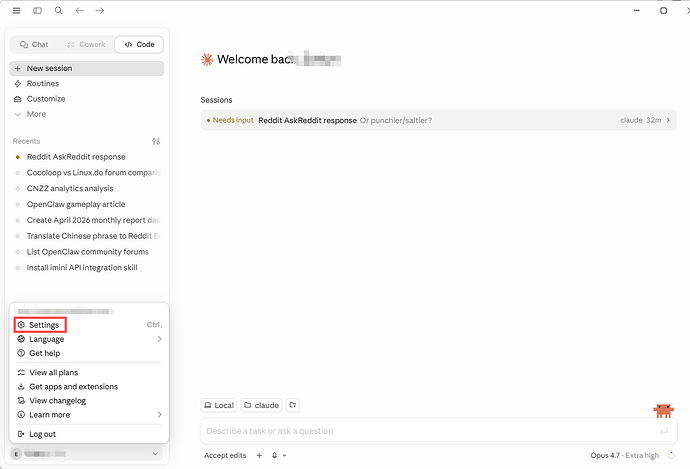Open the 'Needs input' session row
The image size is (690, 469).
tap(438, 121)
